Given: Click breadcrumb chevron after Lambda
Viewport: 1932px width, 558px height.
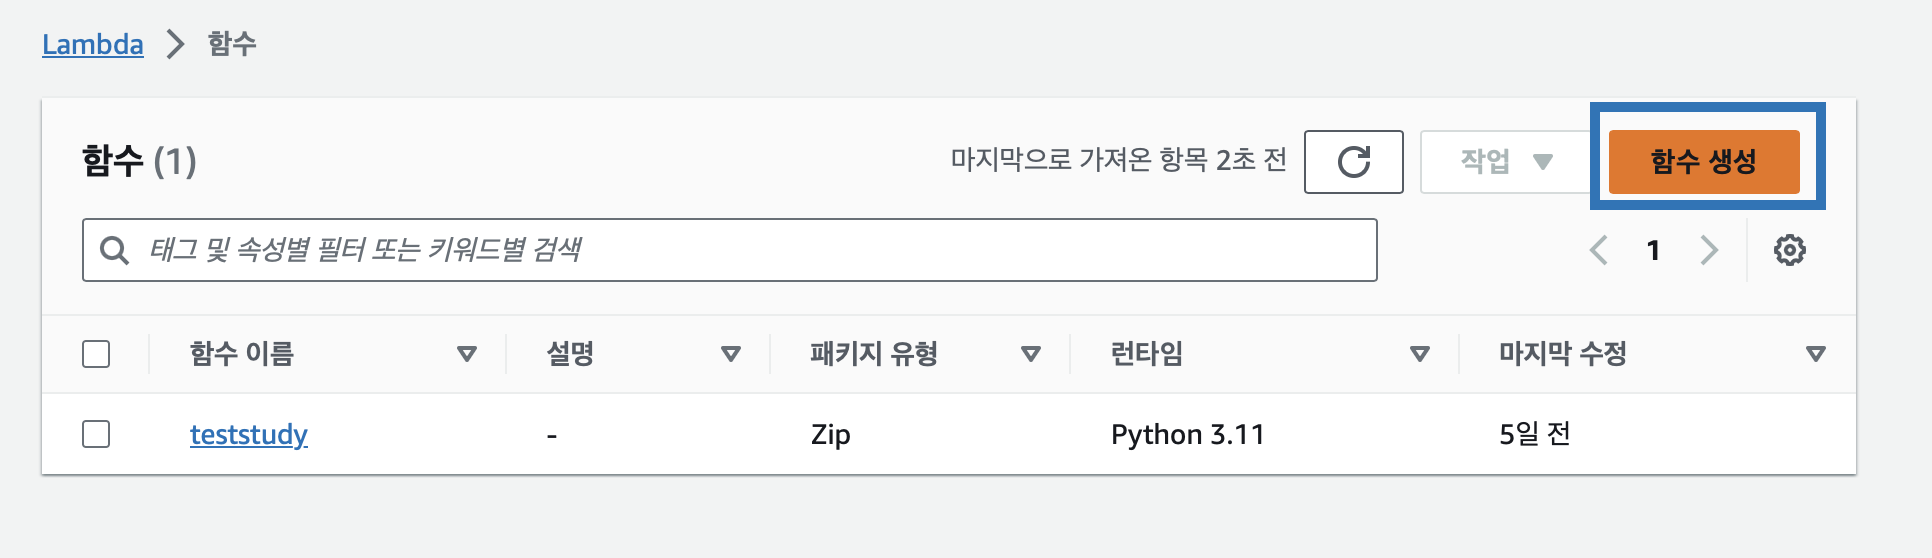Looking at the screenshot, I should pyautogui.click(x=176, y=44).
